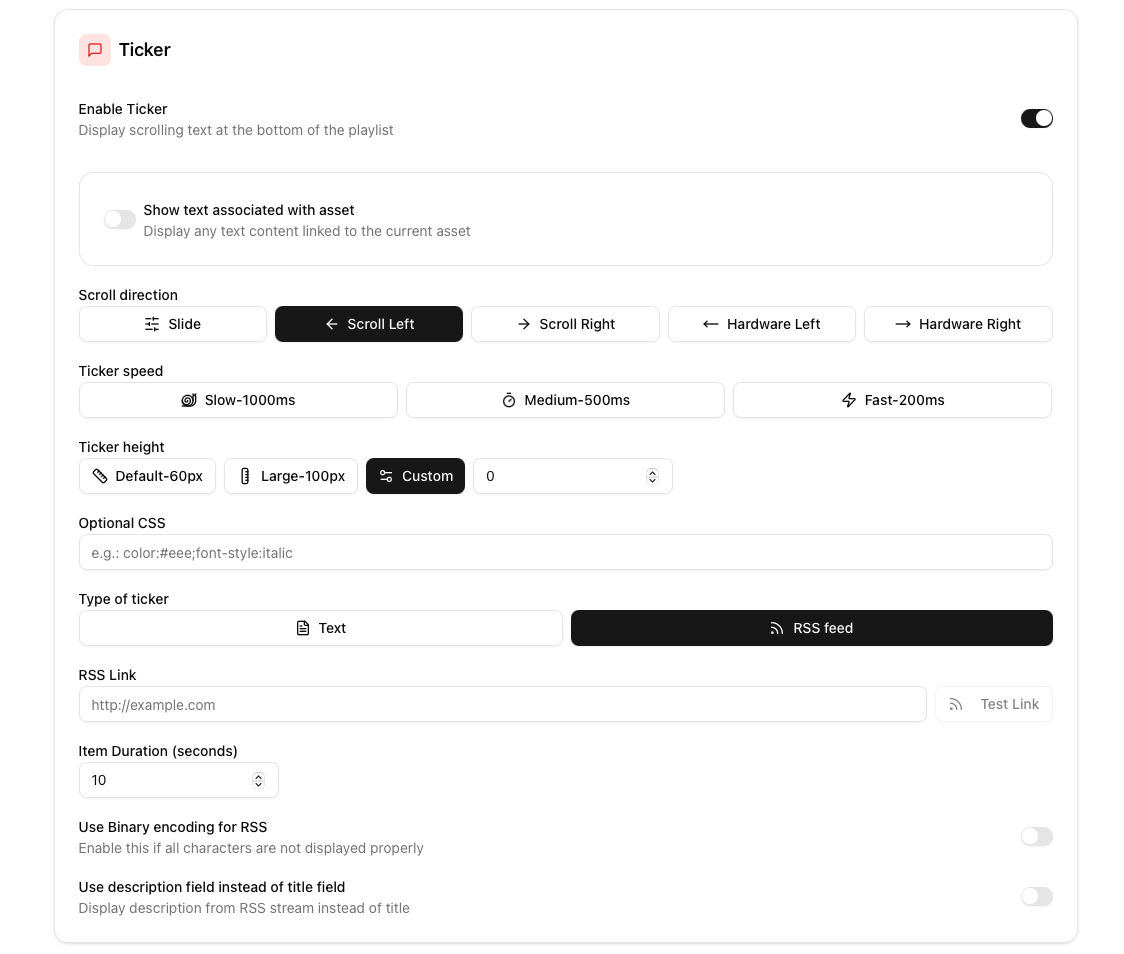
Task: Set ticker speed to Medium-500ms
Action: click(565, 400)
